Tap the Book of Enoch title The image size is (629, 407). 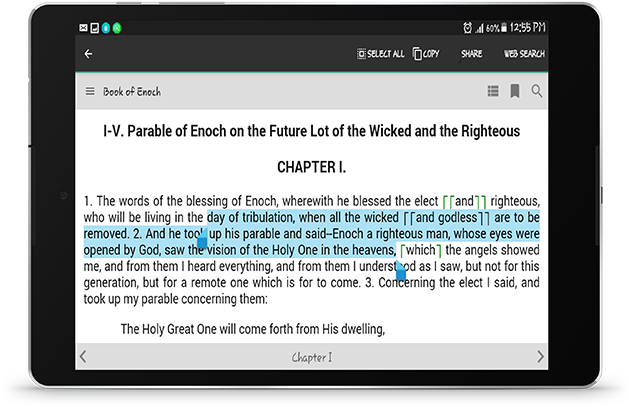[x=132, y=92]
